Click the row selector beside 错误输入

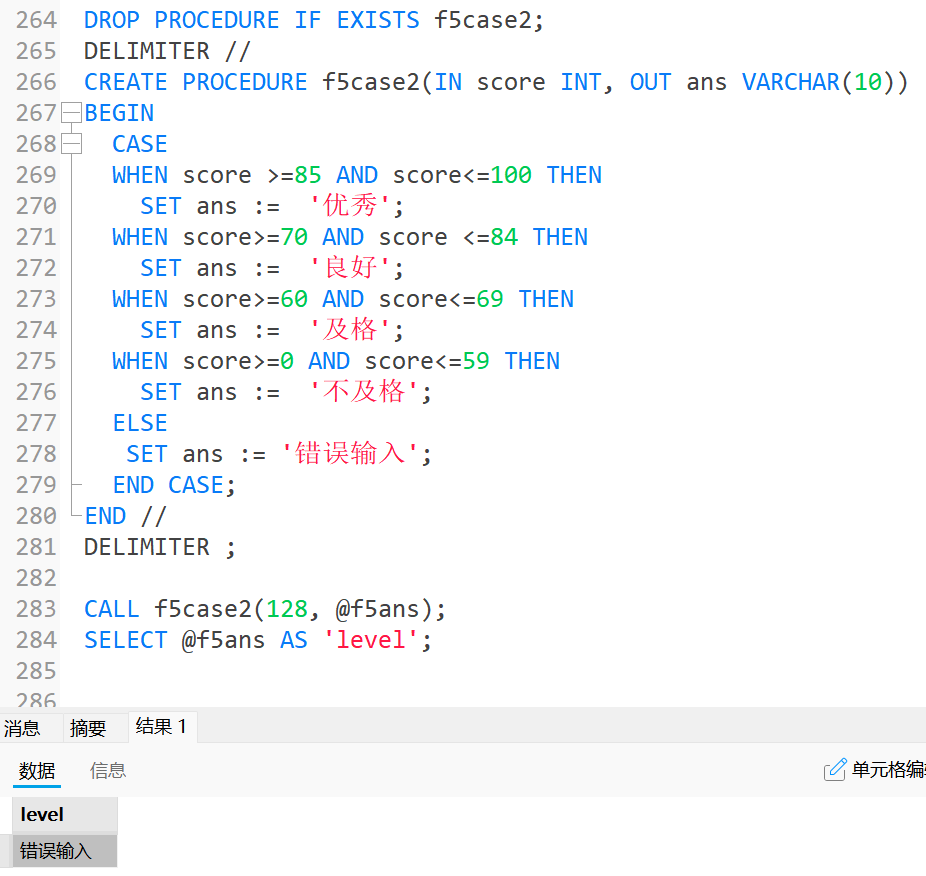point(6,851)
